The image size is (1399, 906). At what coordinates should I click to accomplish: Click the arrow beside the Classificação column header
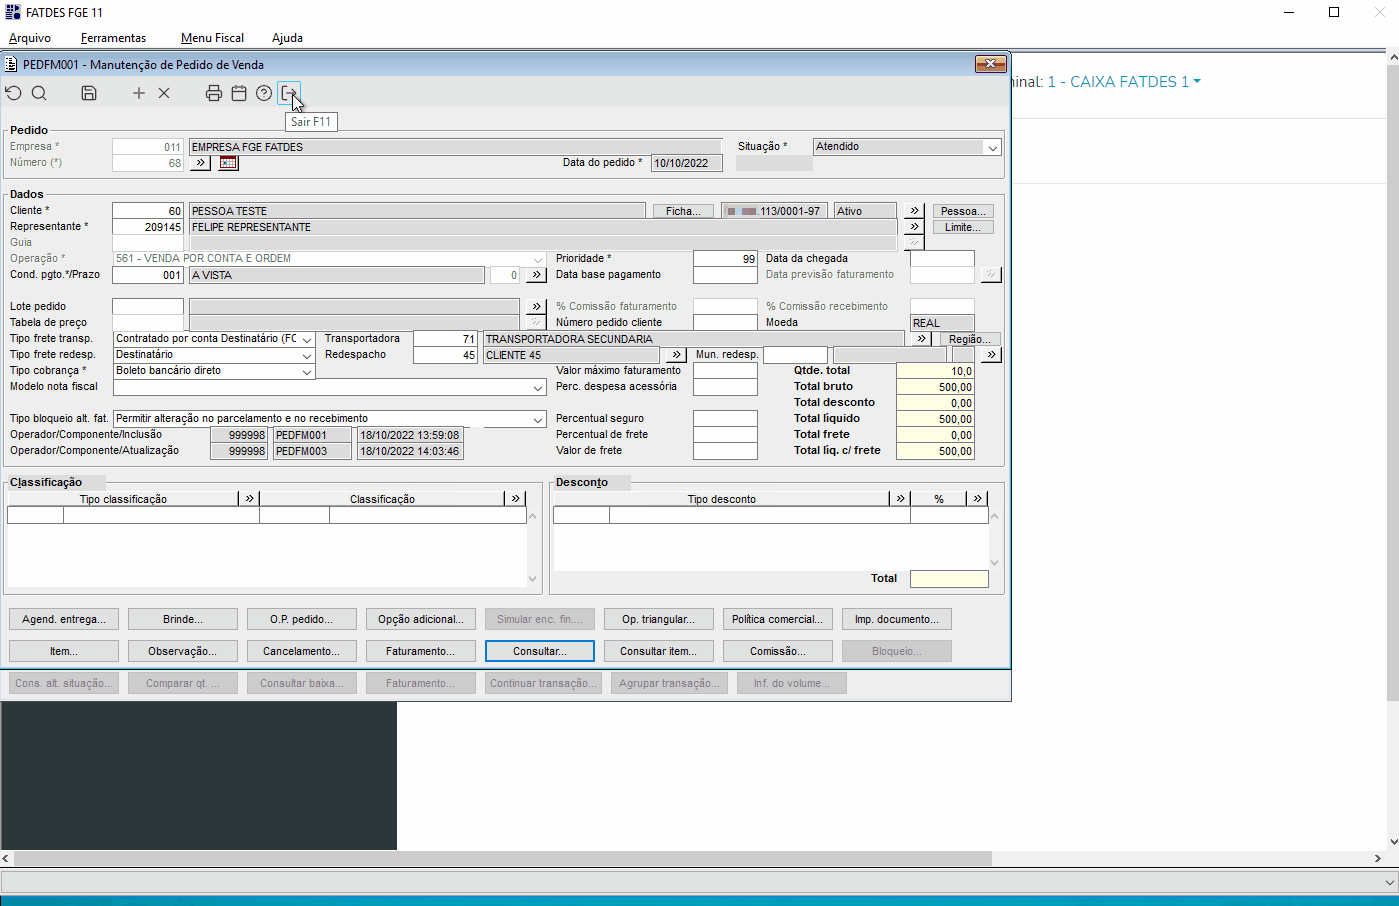tap(515, 498)
